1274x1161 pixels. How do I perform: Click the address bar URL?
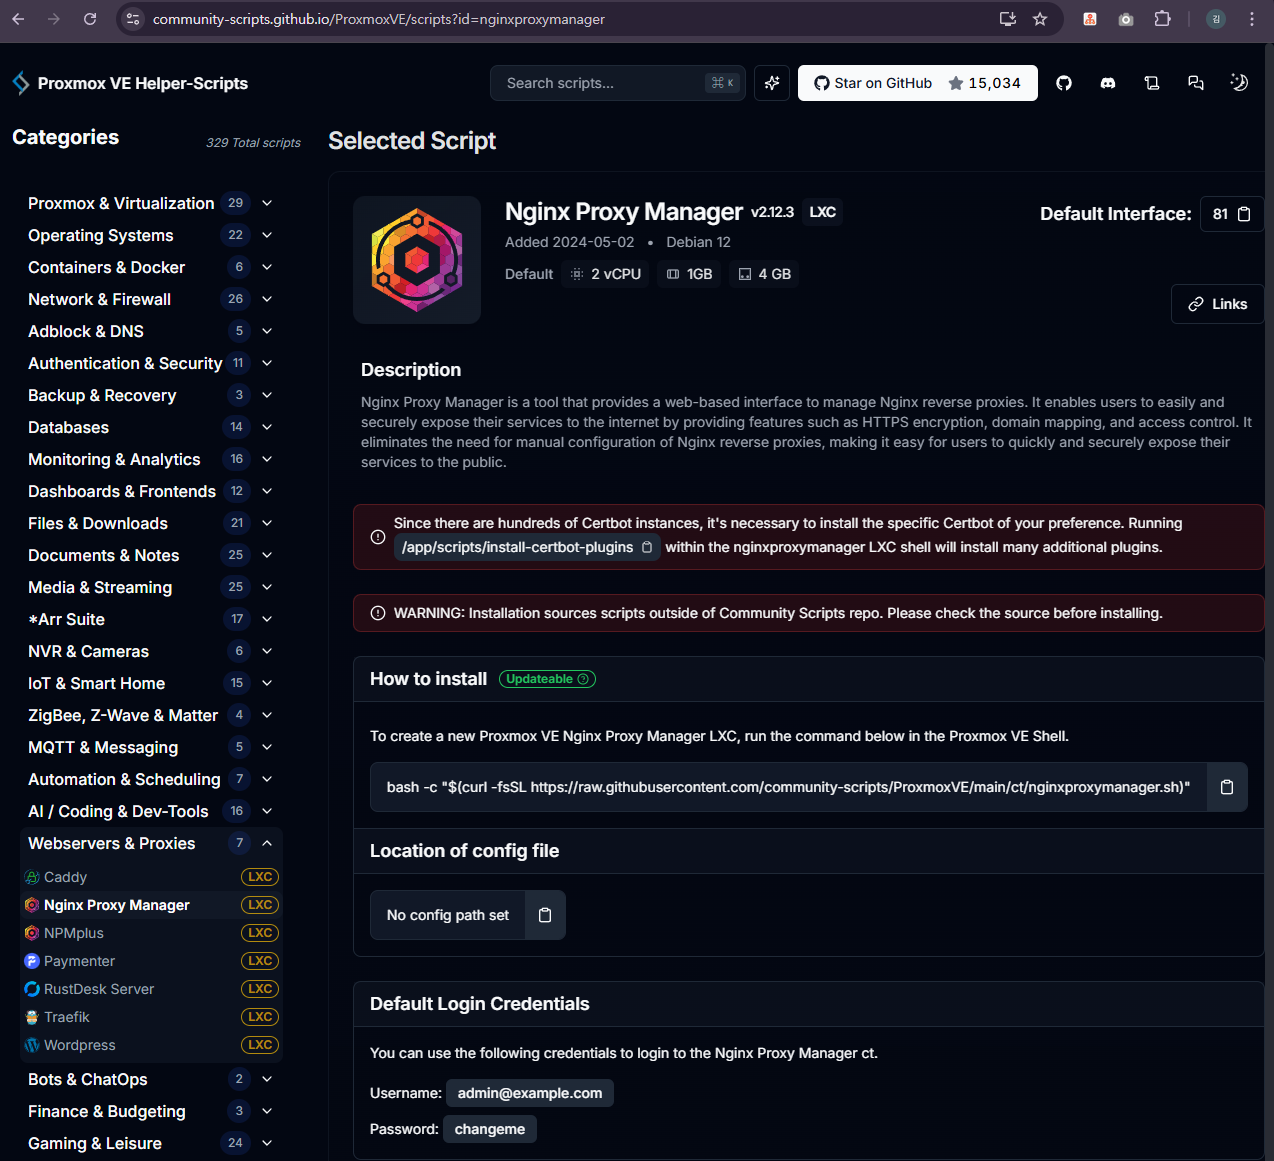(x=379, y=19)
